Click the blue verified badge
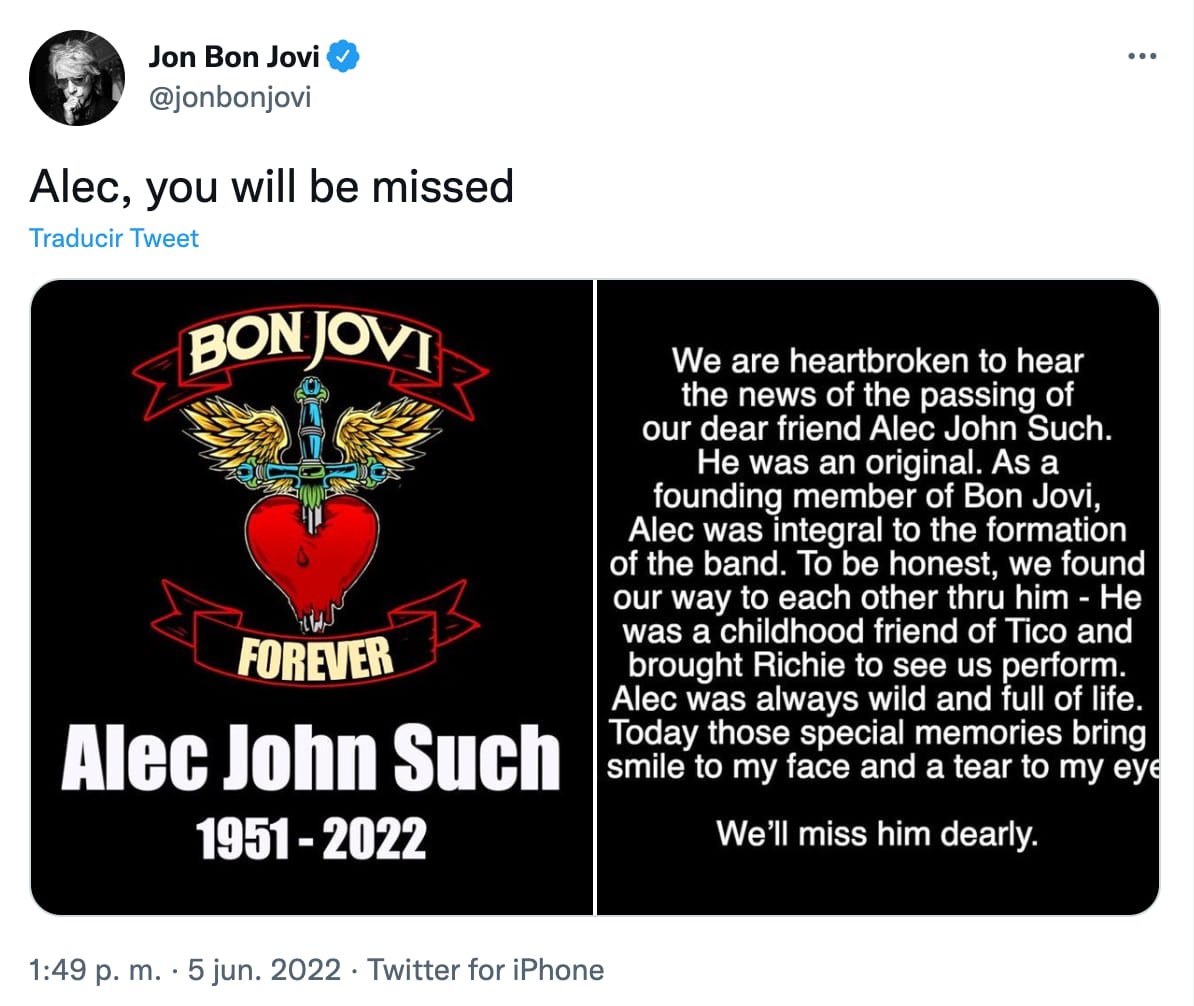This screenshot has width=1194, height=1006. tap(344, 57)
